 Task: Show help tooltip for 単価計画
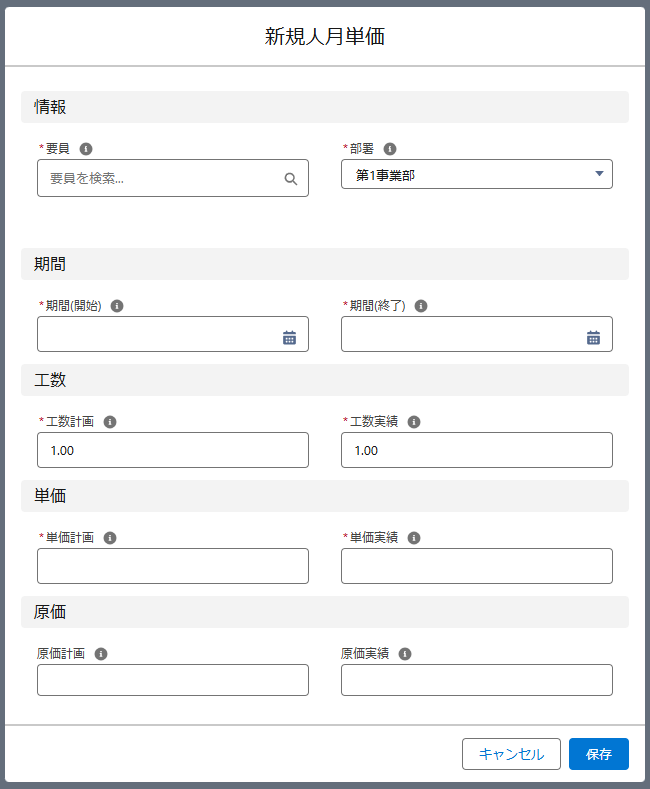tap(110, 538)
